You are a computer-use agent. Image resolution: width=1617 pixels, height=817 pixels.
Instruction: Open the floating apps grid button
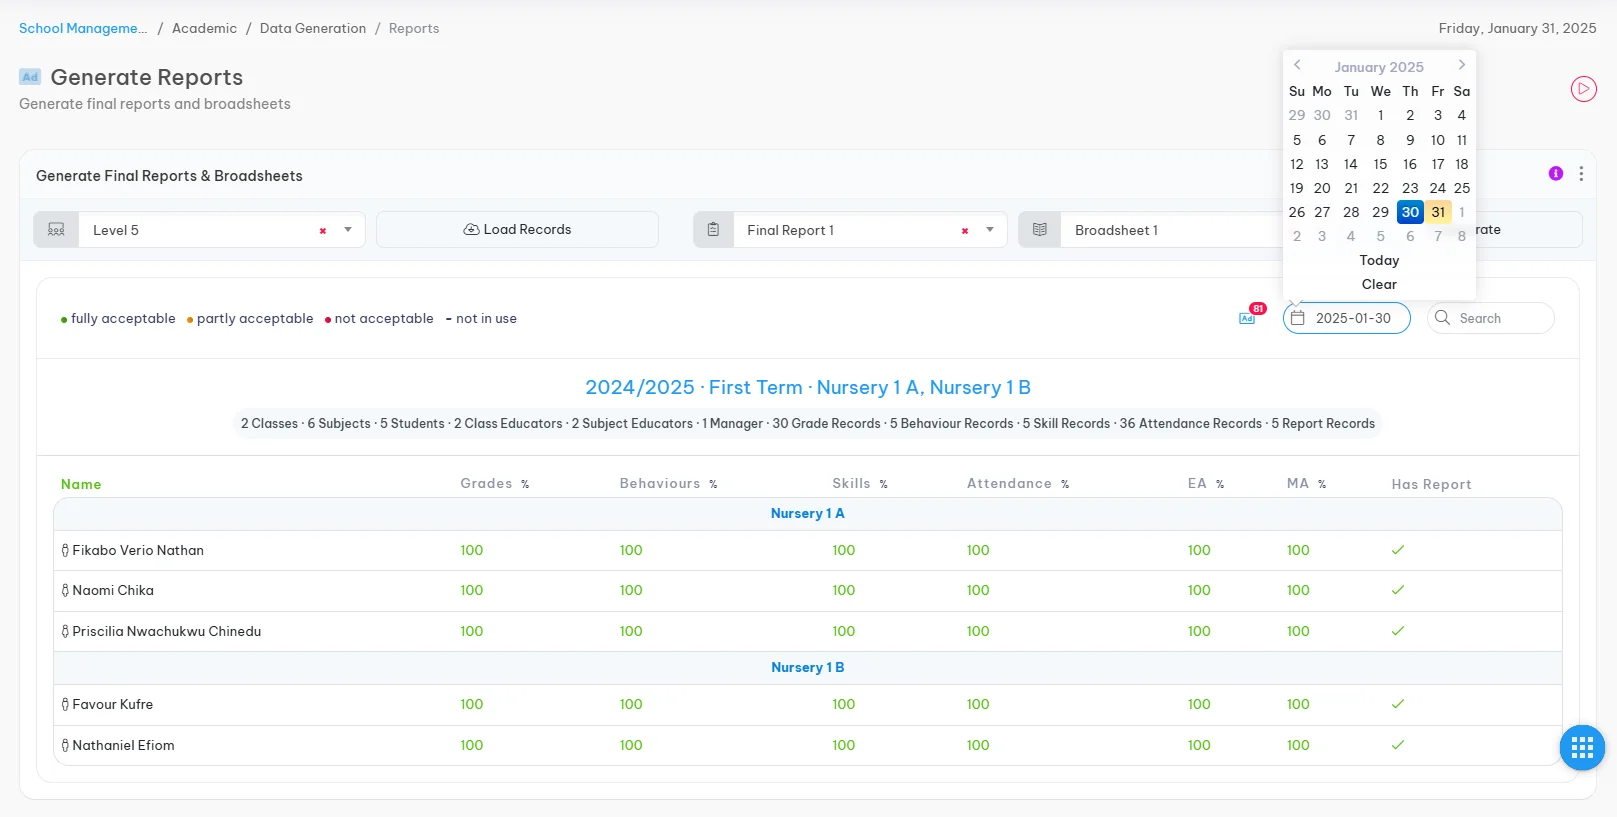(x=1581, y=747)
